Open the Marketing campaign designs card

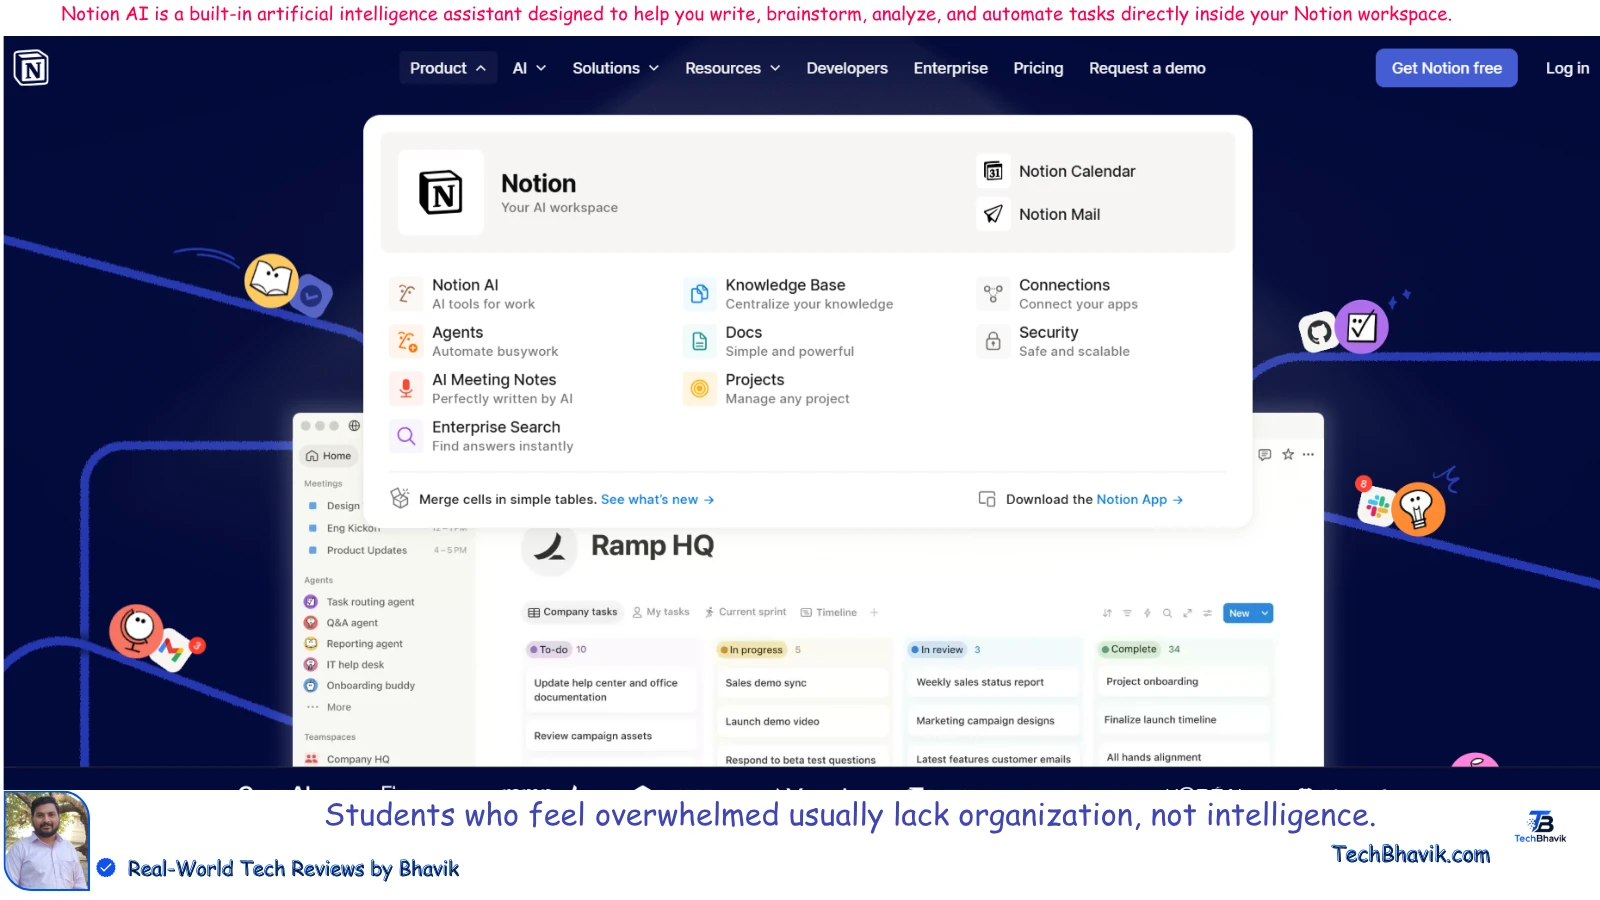[x=994, y=720]
